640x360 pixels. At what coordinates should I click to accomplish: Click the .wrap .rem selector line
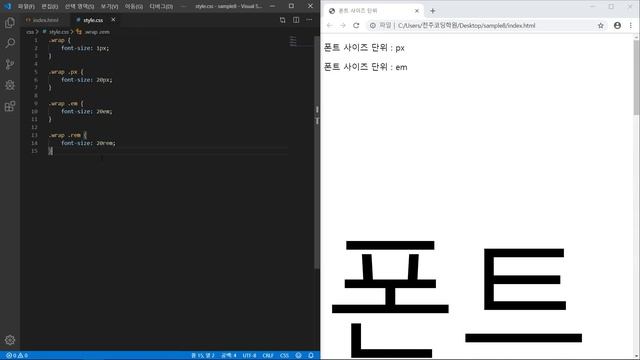click(x=68, y=135)
